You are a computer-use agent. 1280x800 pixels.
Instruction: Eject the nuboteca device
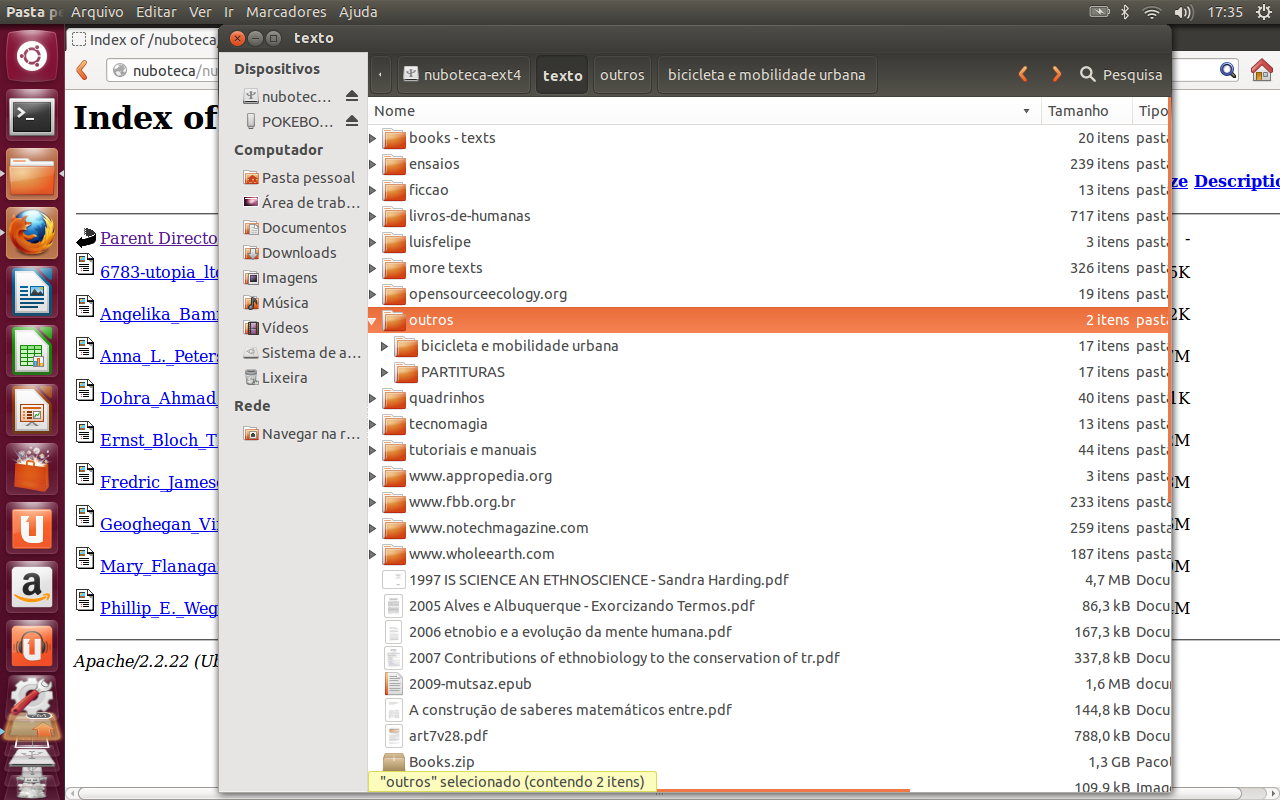click(x=351, y=96)
